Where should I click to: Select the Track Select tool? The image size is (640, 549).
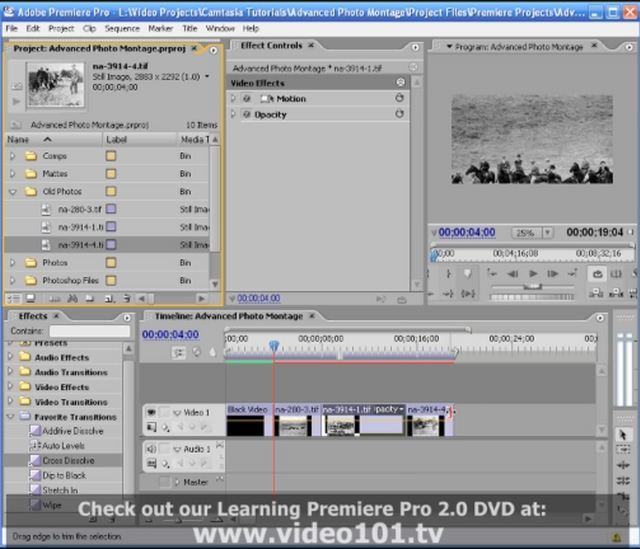tap(623, 450)
